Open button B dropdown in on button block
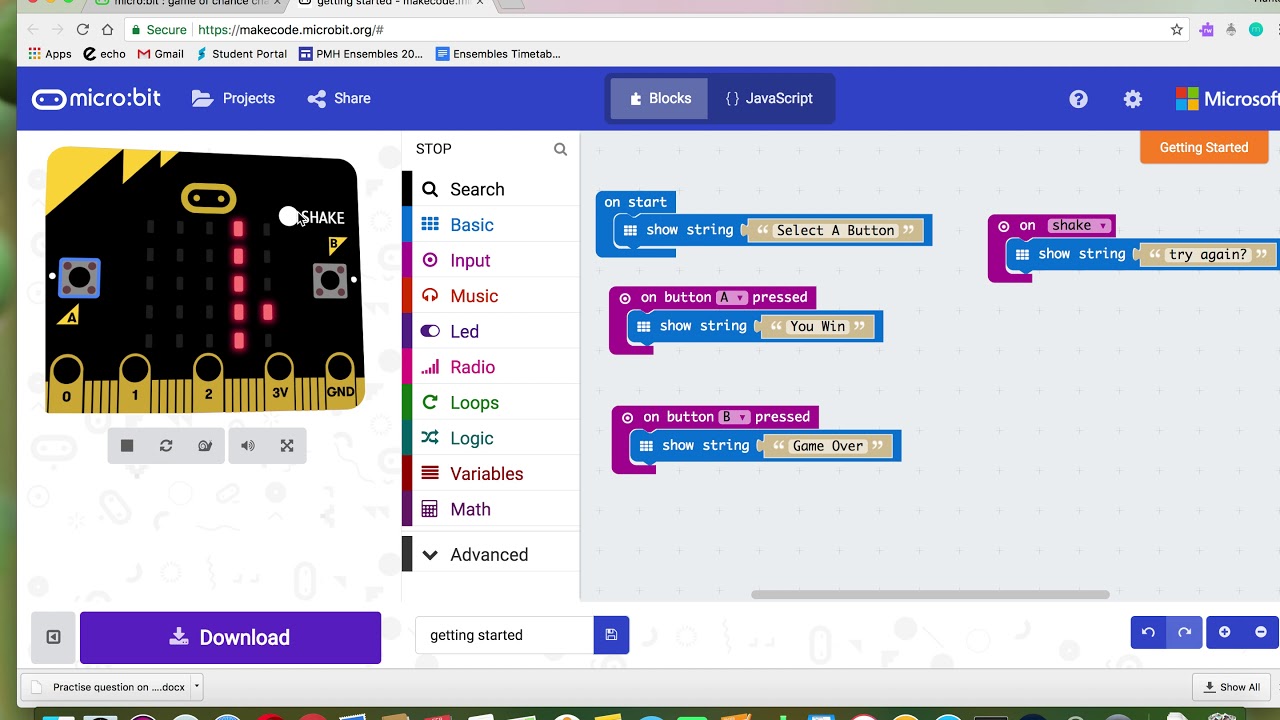This screenshot has width=1280, height=720. pyautogui.click(x=735, y=417)
